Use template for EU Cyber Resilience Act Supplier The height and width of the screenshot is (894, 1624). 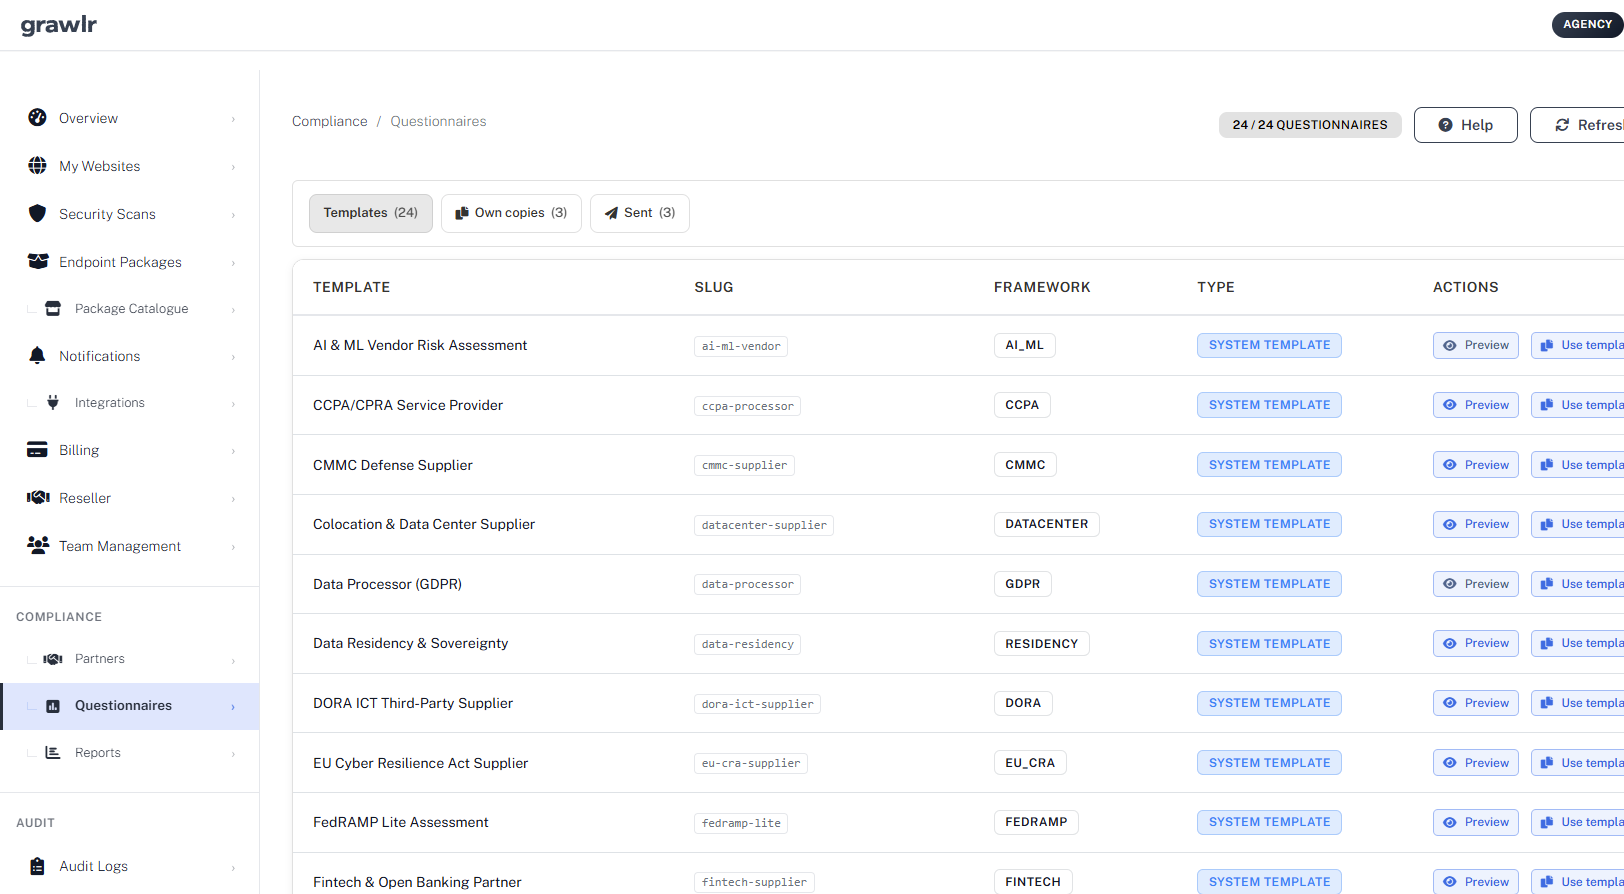[1577, 763]
